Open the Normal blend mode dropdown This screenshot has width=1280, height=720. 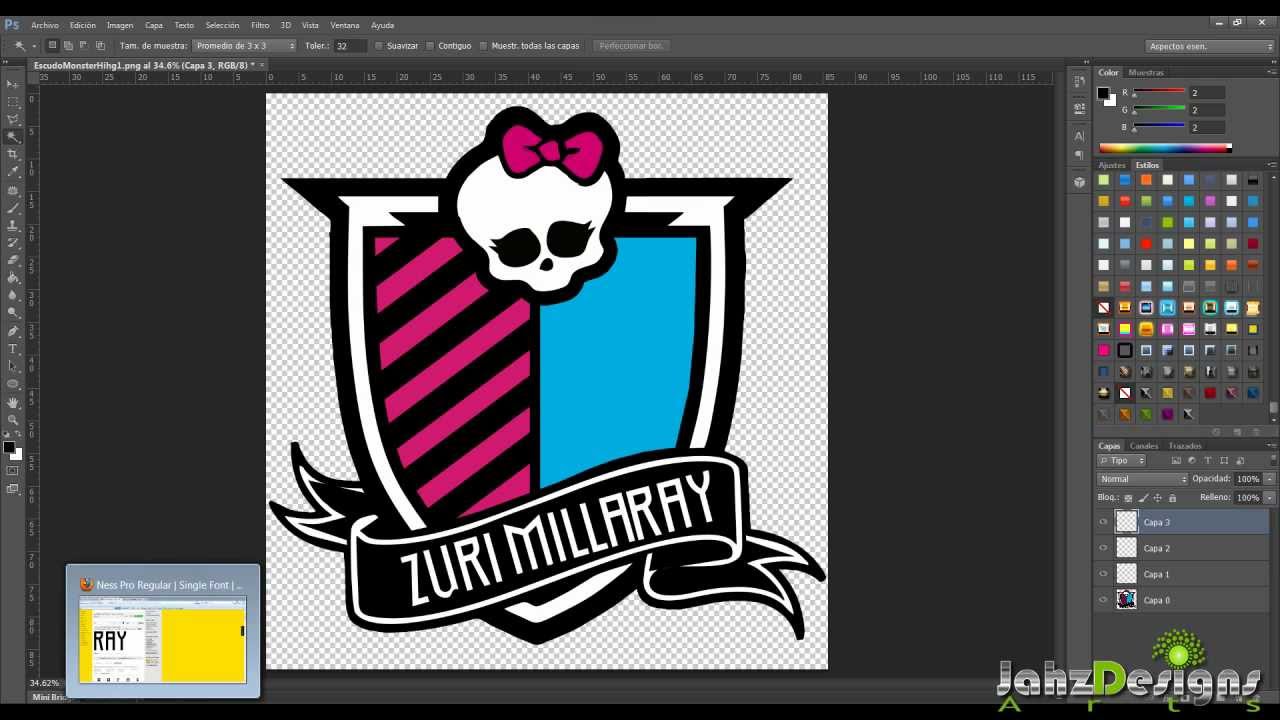(x=1143, y=479)
